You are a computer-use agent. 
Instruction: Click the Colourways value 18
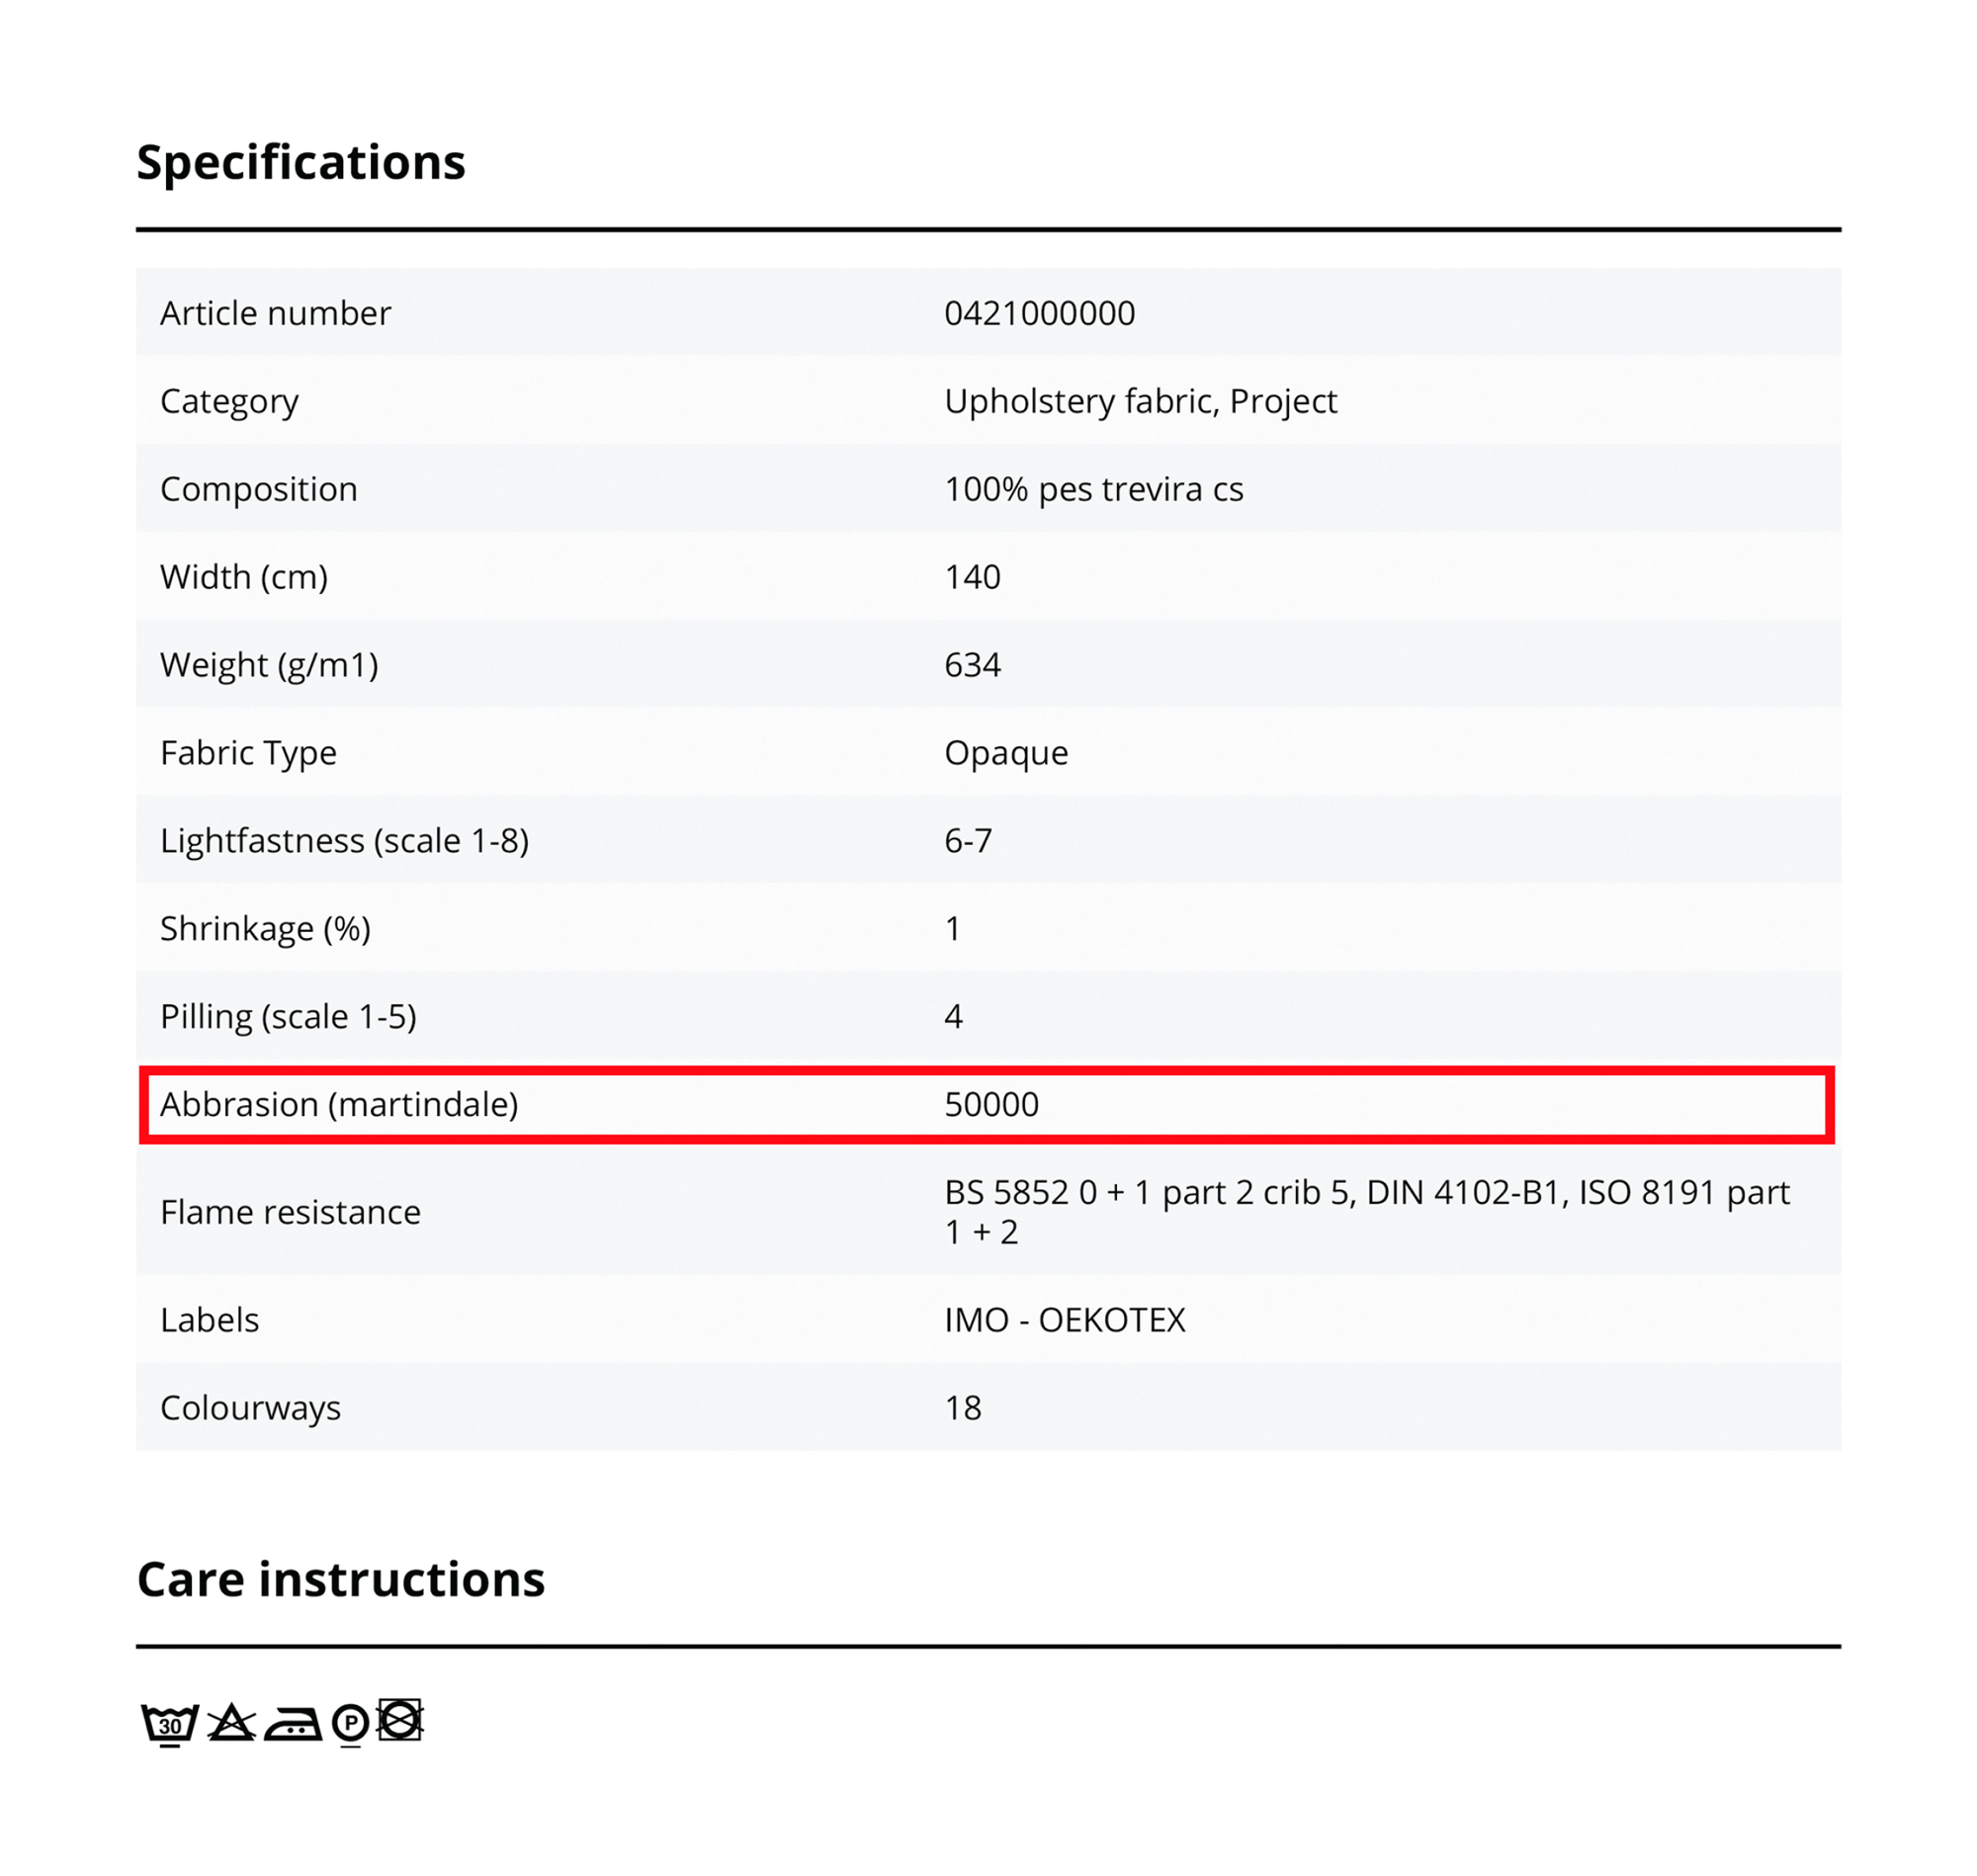pyautogui.click(x=962, y=1408)
